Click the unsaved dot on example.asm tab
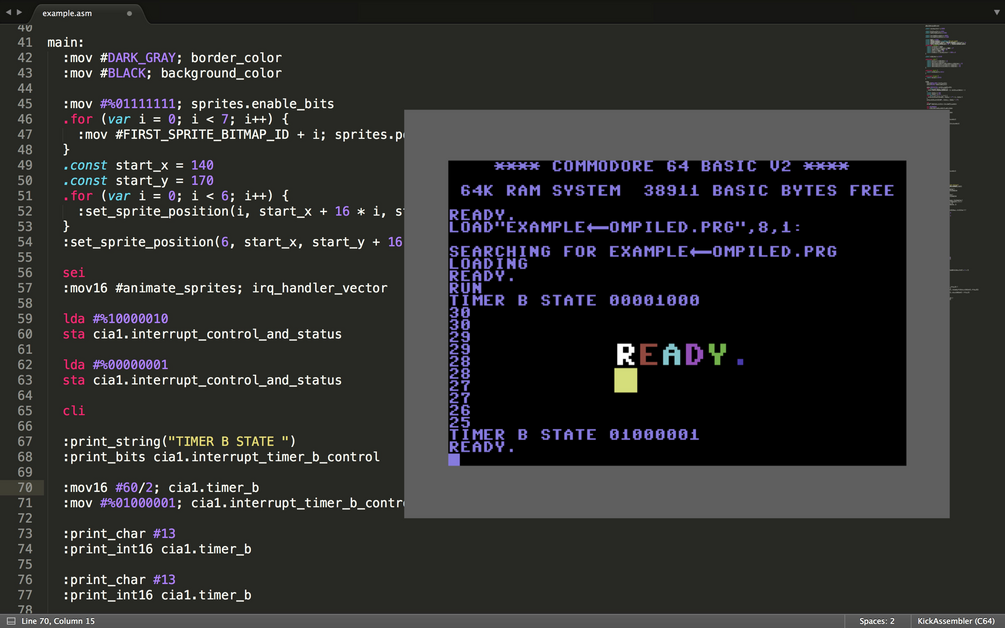 click(x=129, y=13)
